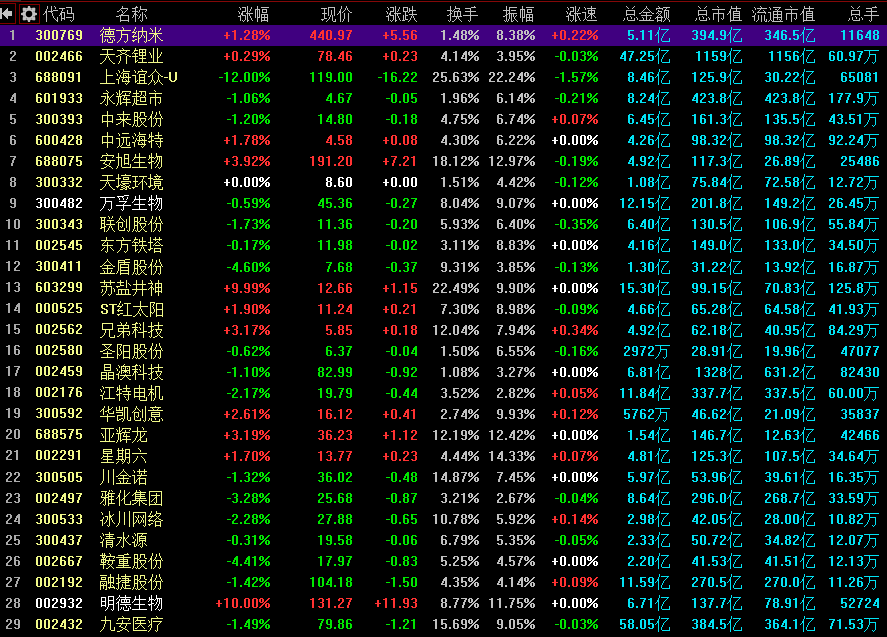Sort by 名称 column header
This screenshot has width=887, height=637.
coord(131,14)
